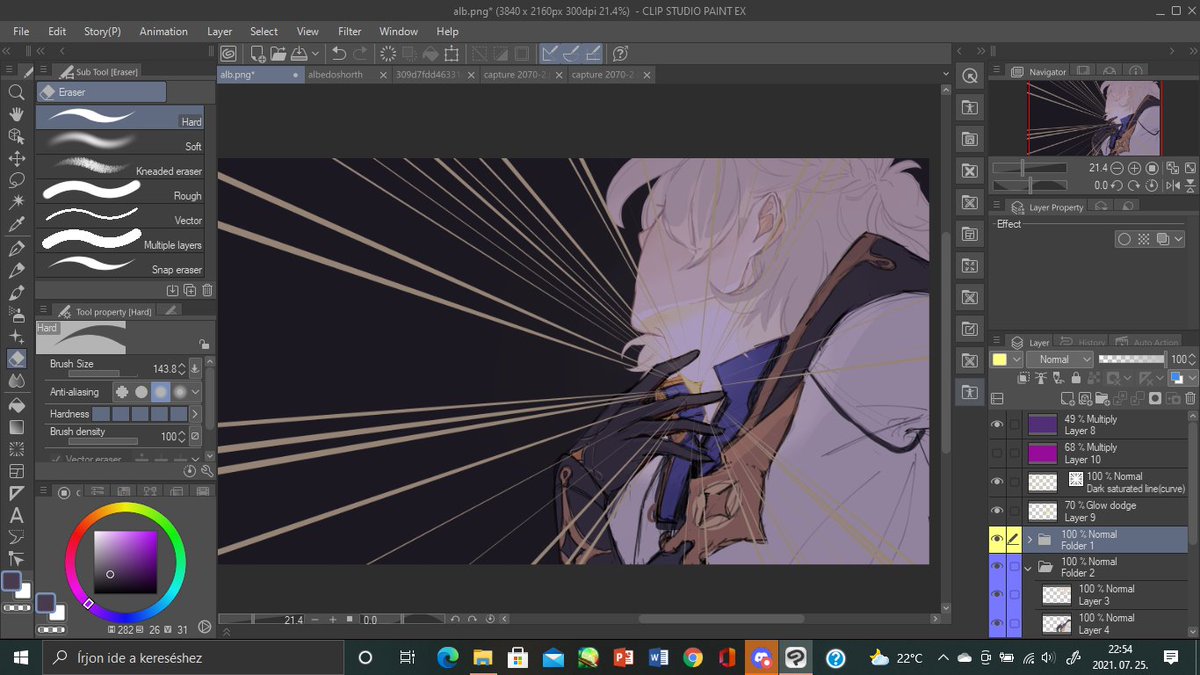Toggle Snap to ruler in toolbar
Image resolution: width=1200 pixels, height=675 pixels.
click(x=550, y=53)
